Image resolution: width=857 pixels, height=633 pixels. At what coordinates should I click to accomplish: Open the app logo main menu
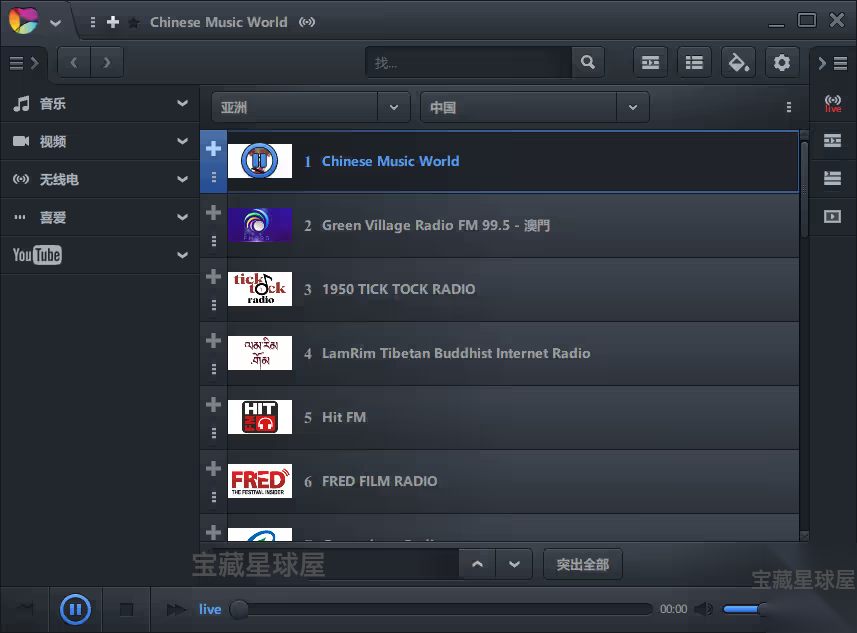pos(23,21)
